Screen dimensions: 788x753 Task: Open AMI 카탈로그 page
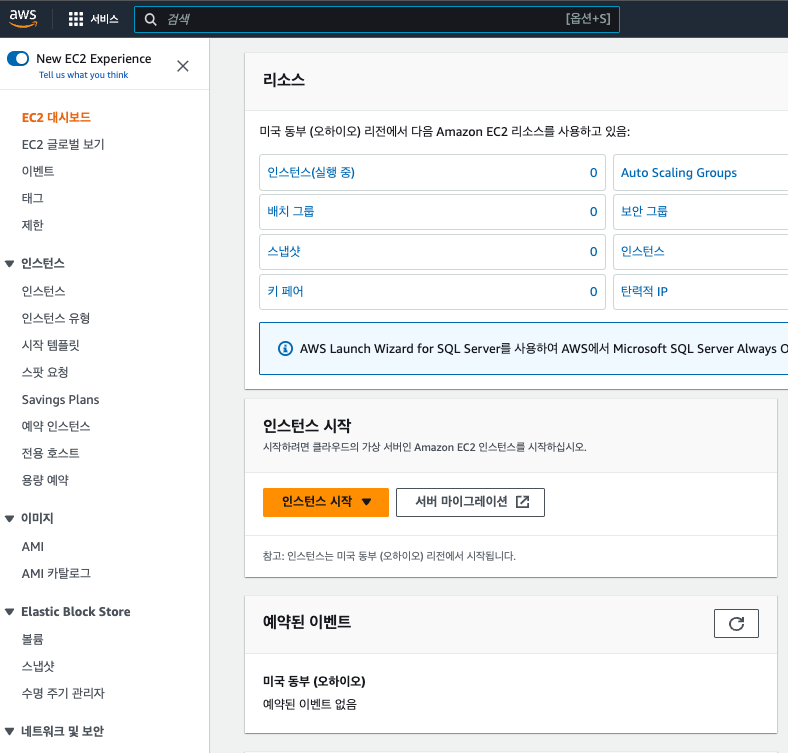56,574
